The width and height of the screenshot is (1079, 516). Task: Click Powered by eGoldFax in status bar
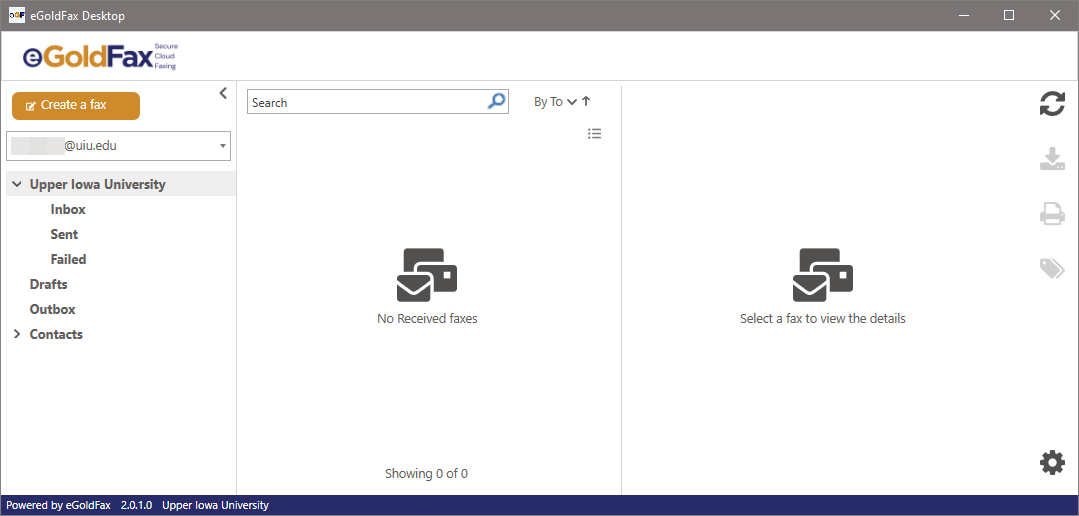[58, 505]
